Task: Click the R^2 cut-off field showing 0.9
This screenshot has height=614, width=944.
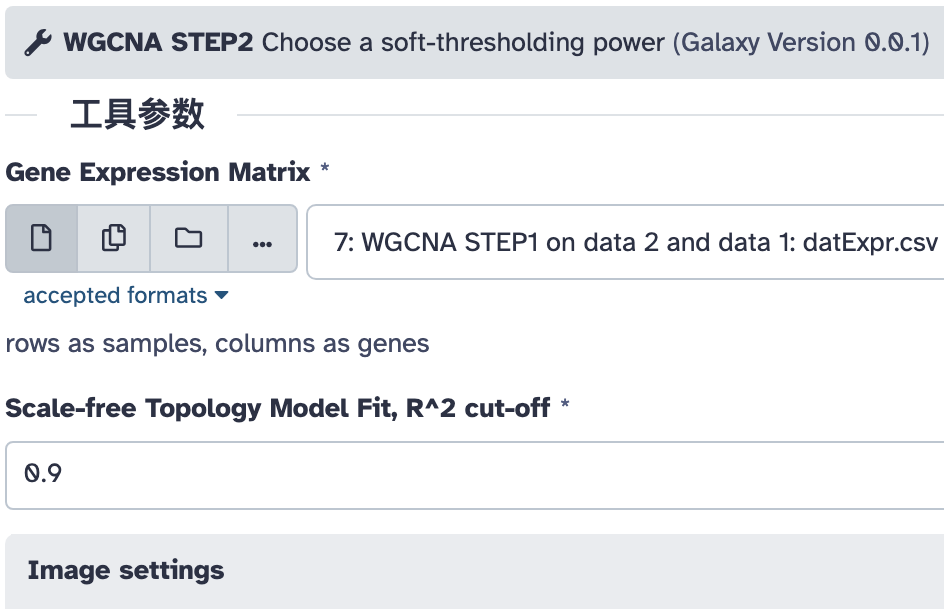Action: (x=474, y=475)
